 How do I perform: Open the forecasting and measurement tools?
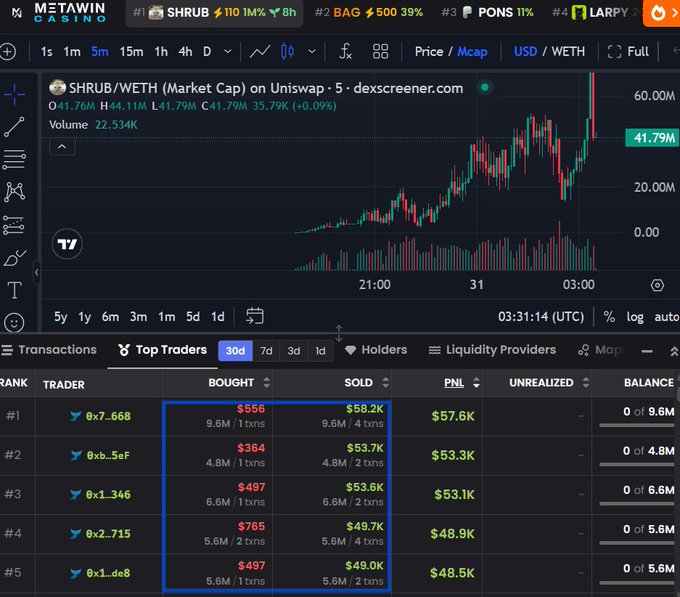(x=13, y=225)
